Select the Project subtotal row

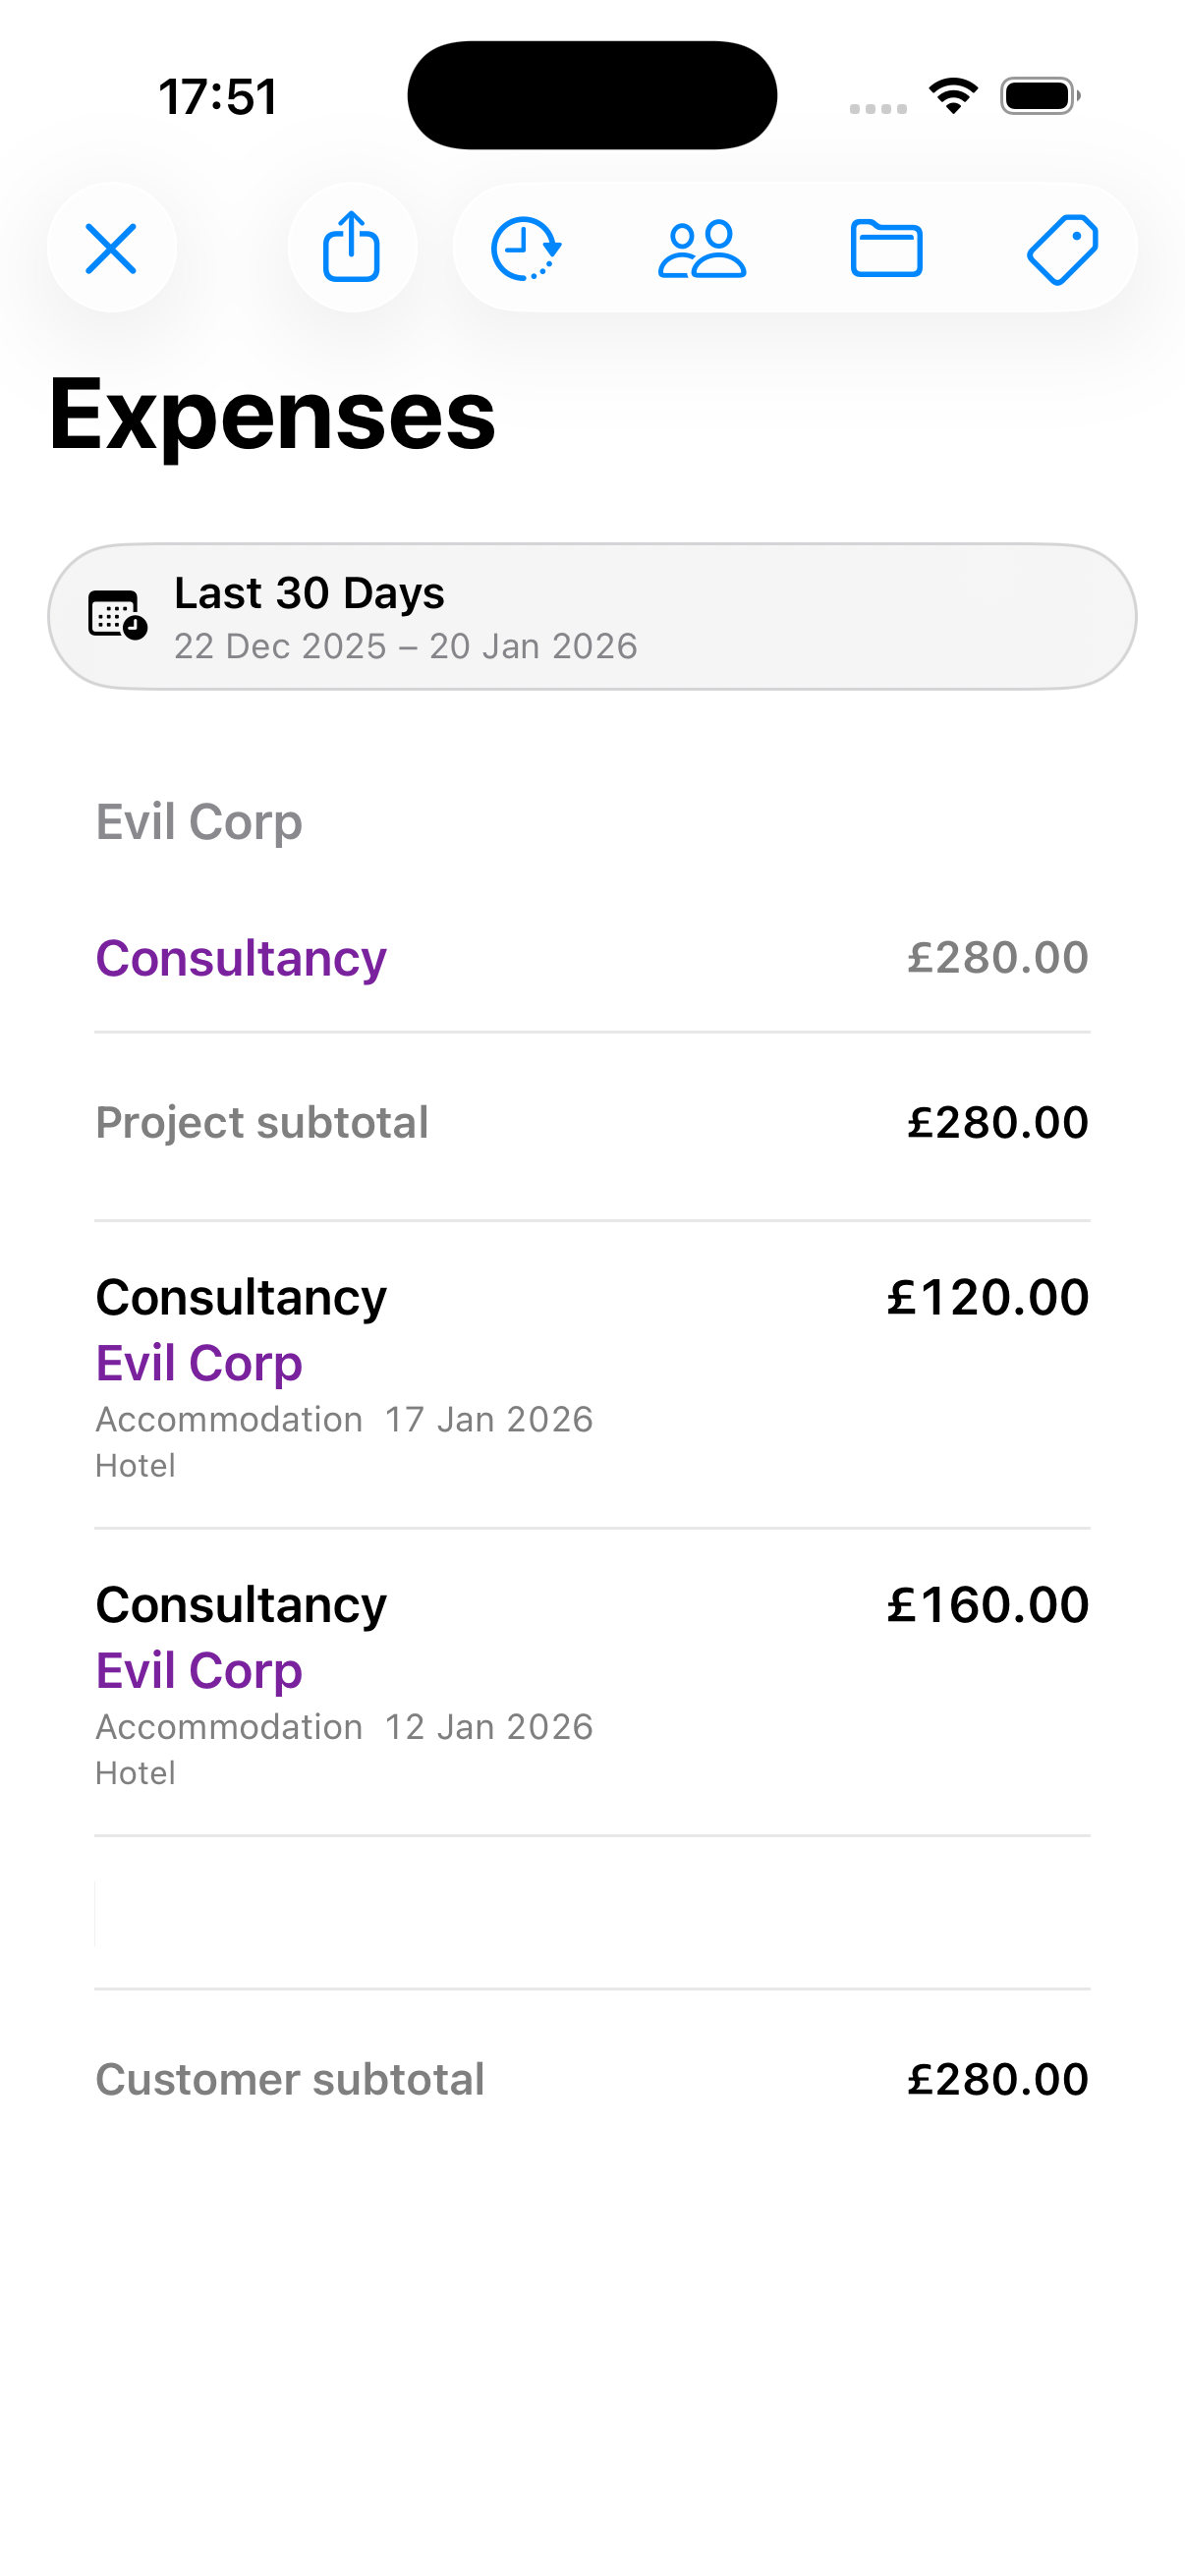tap(592, 1122)
